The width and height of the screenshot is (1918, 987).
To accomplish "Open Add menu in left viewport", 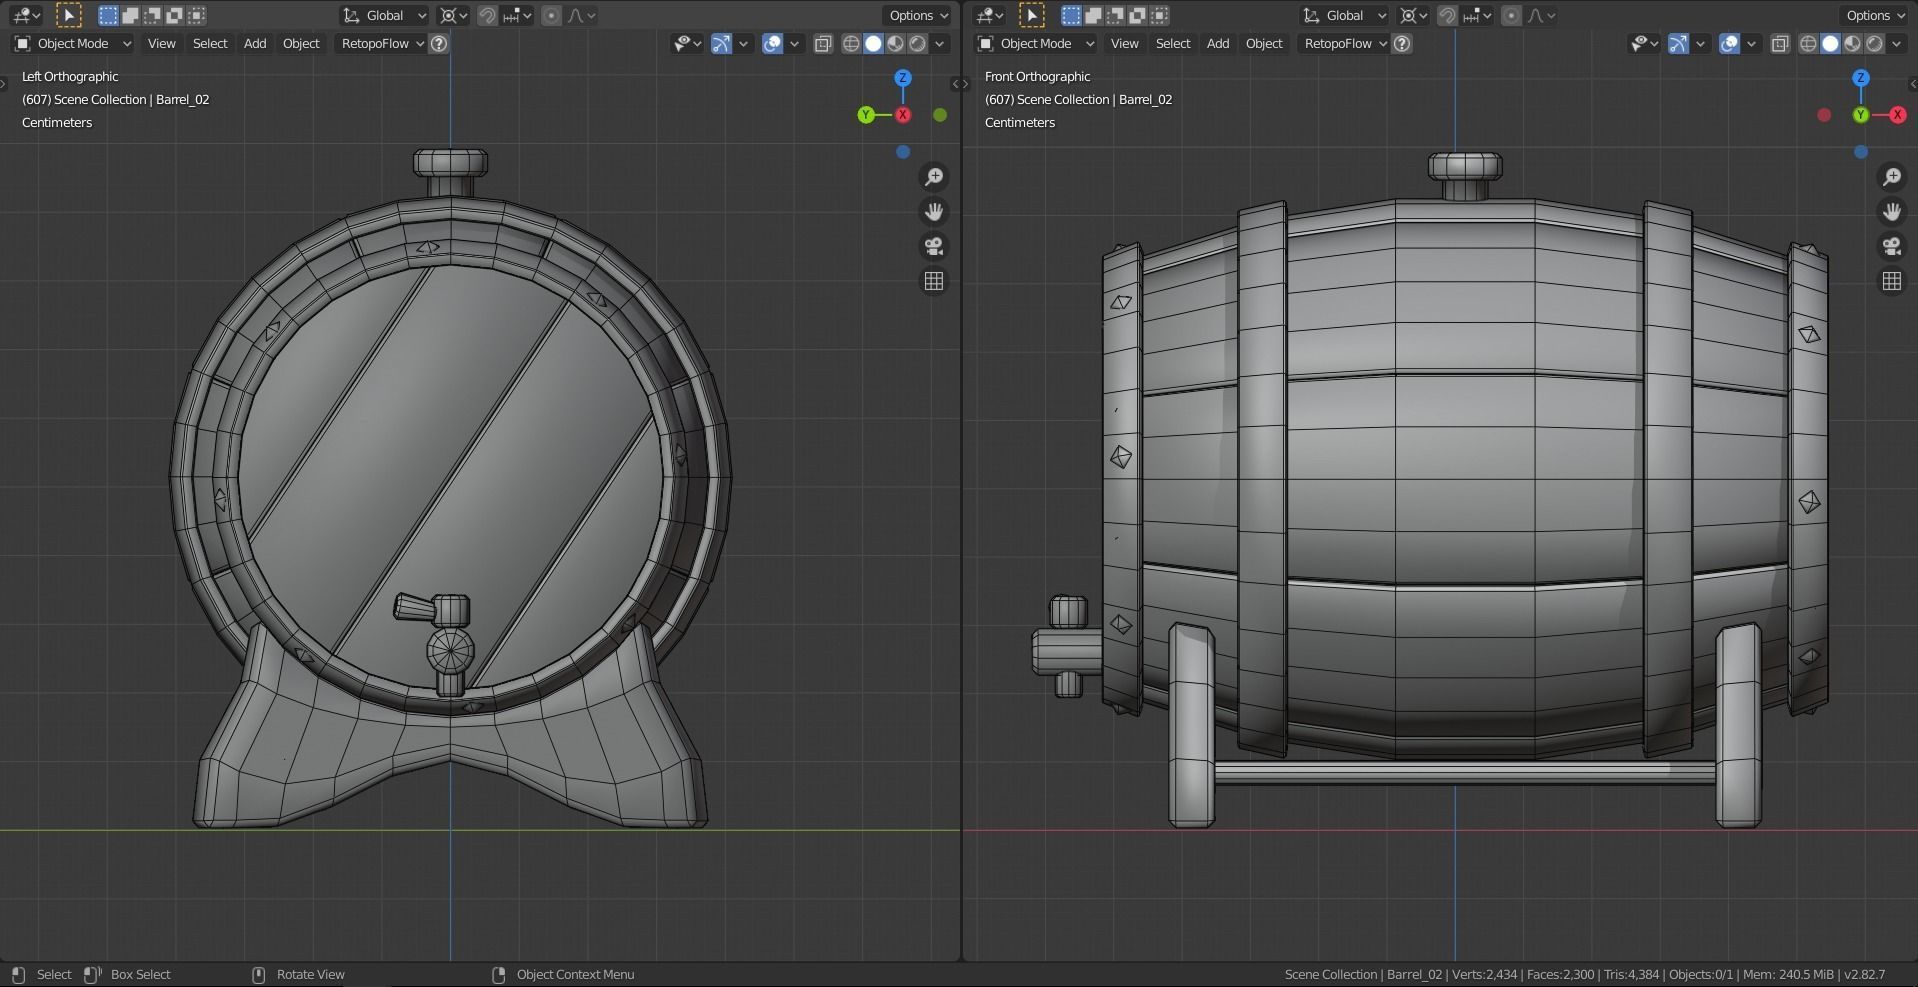I will pos(255,43).
